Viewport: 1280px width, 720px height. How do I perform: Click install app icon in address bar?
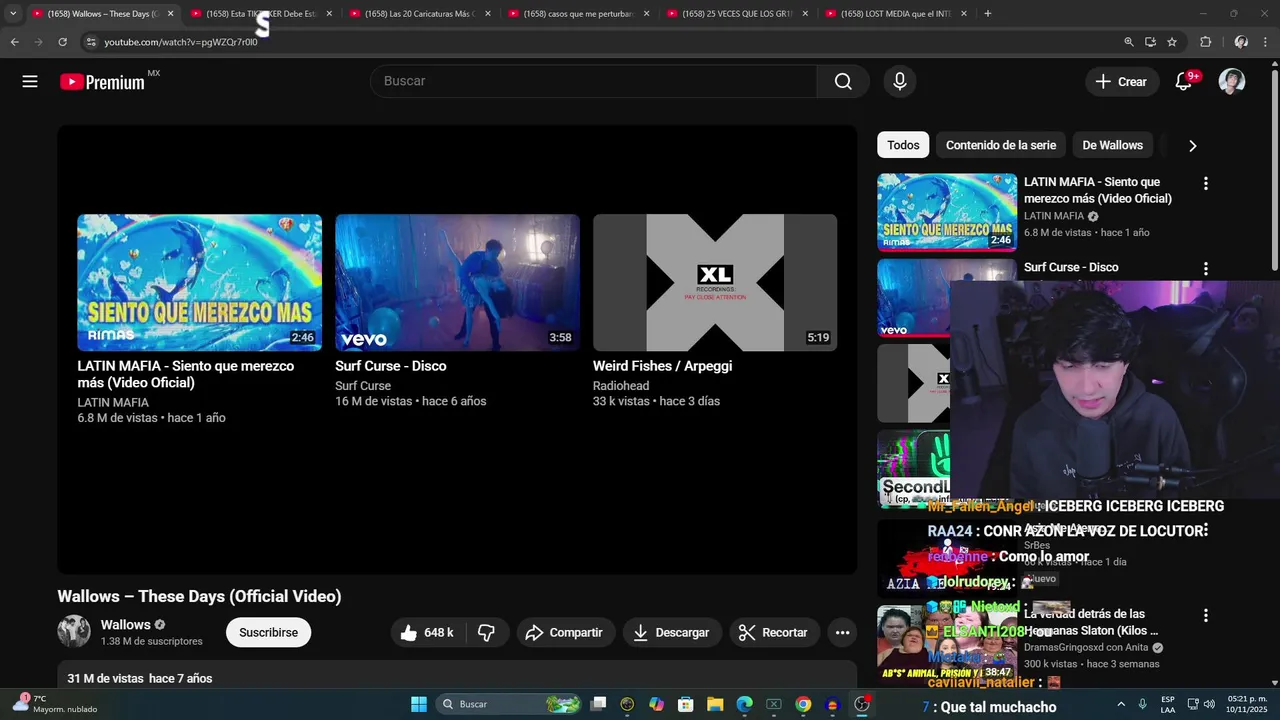coord(1150,42)
